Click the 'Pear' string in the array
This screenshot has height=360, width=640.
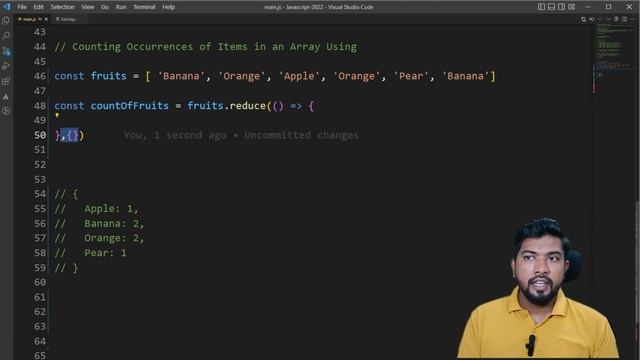[410, 76]
